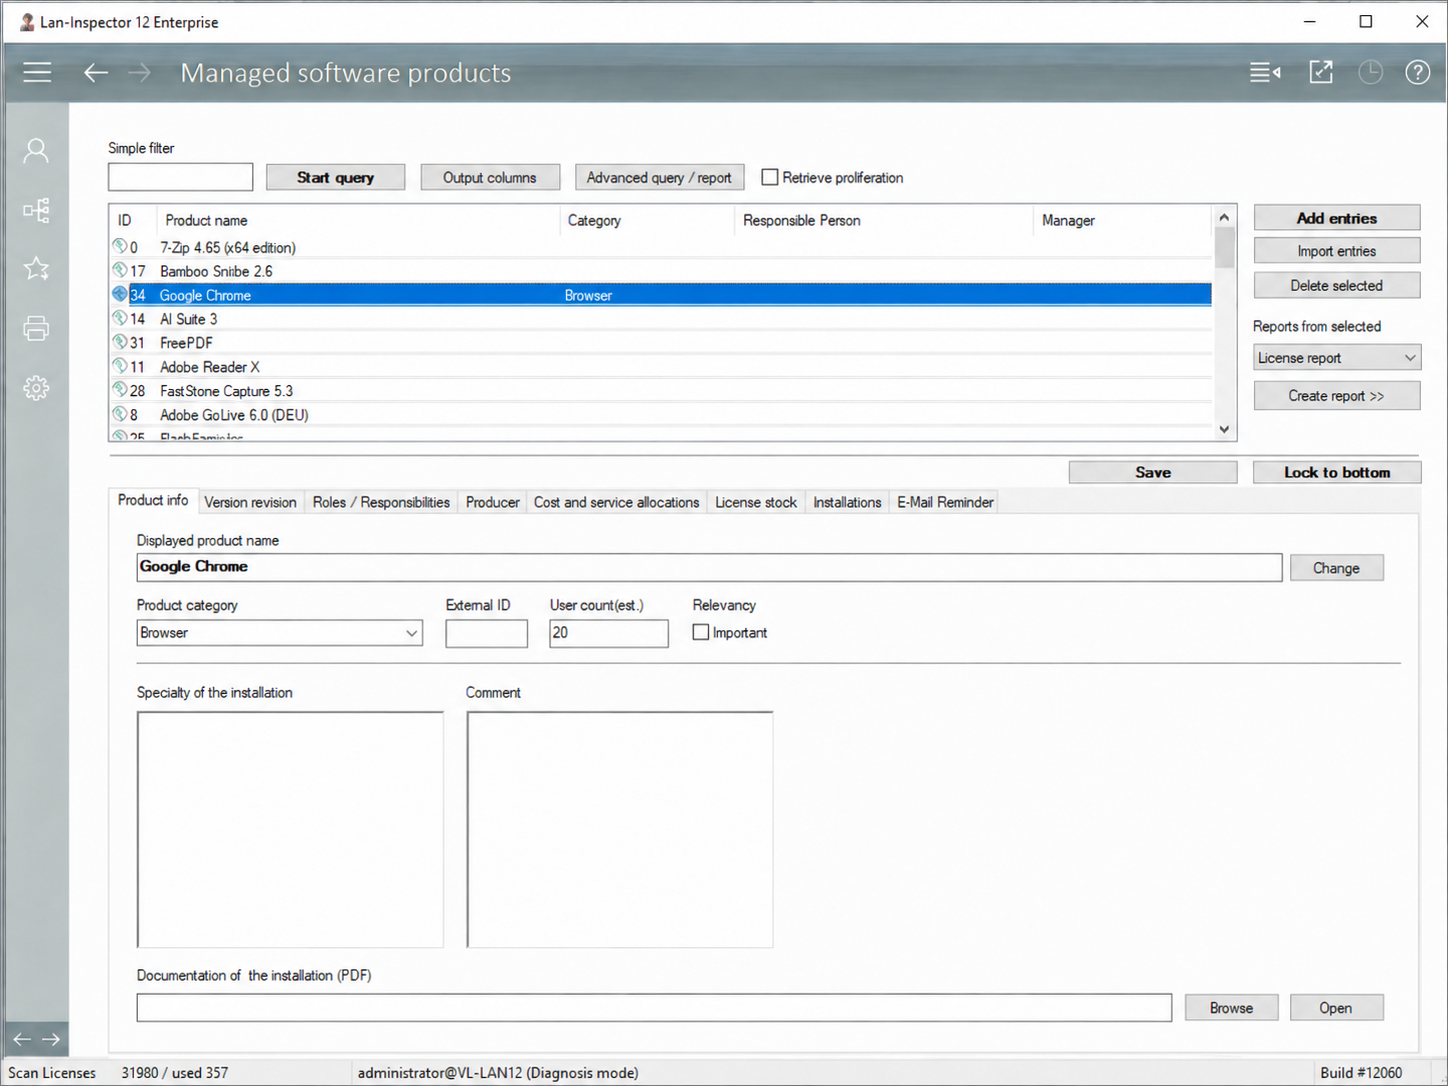Click Create report >> button
Viewport: 1448px width, 1086px height.
point(1337,395)
